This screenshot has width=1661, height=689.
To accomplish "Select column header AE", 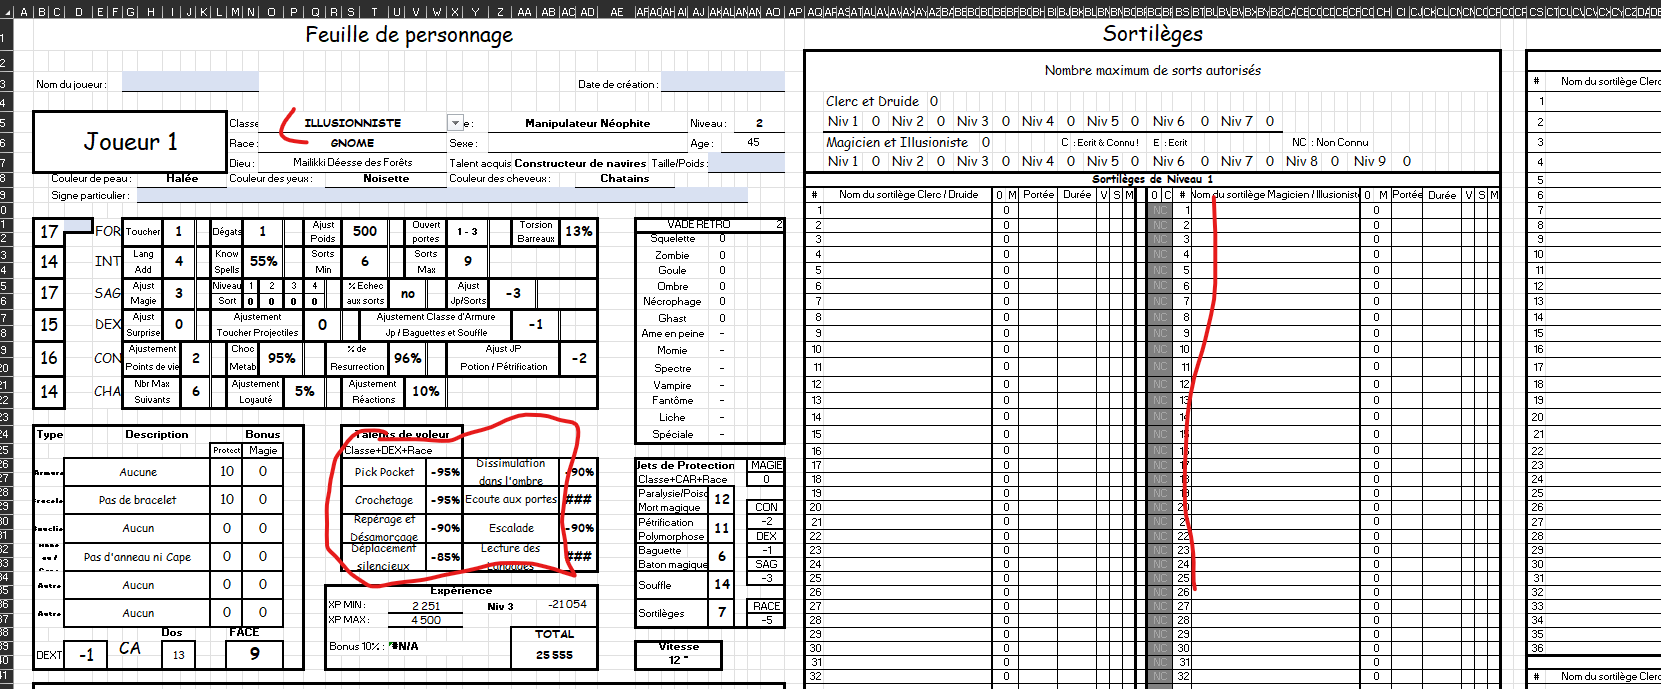I will tap(617, 12).
